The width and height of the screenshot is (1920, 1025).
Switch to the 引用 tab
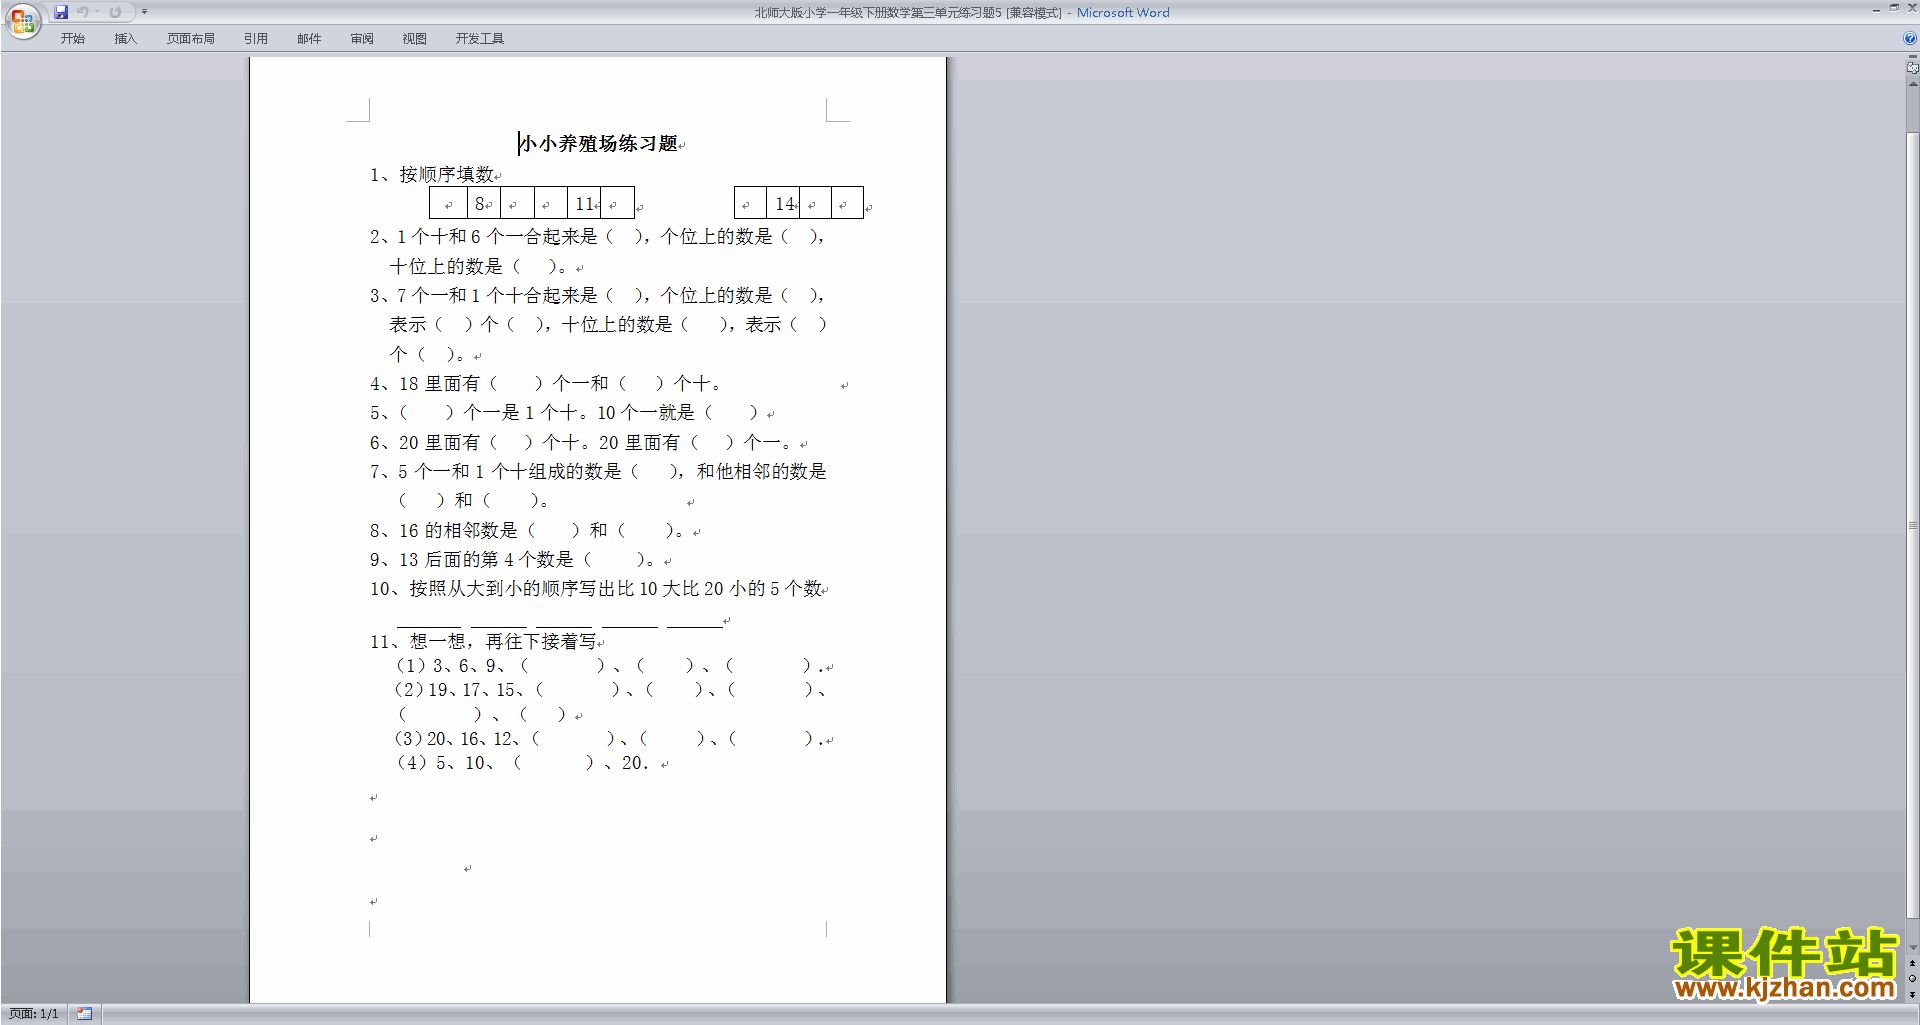point(256,39)
